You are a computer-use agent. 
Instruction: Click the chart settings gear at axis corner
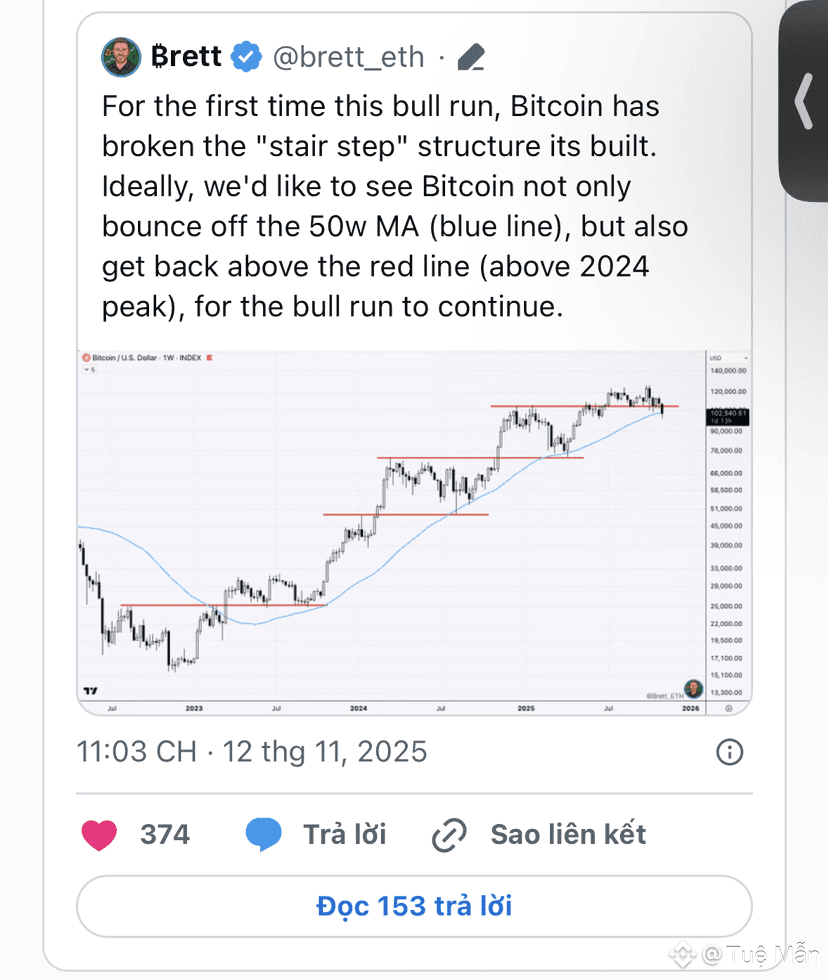pos(729,708)
